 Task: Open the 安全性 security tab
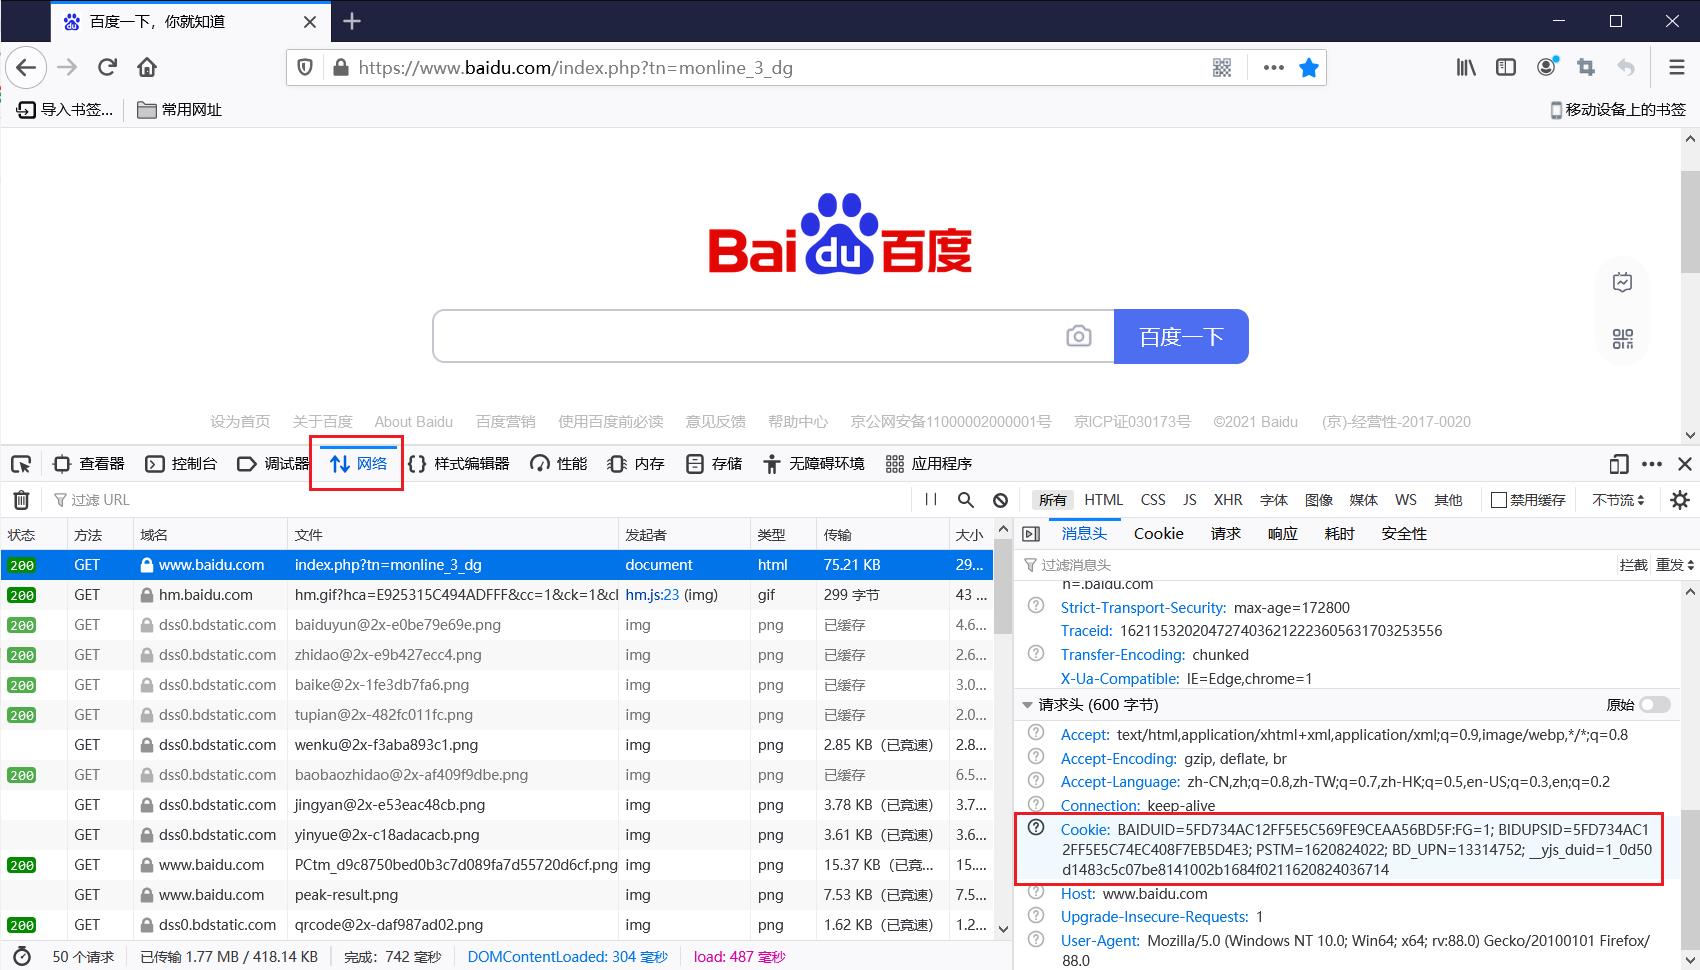1404,534
